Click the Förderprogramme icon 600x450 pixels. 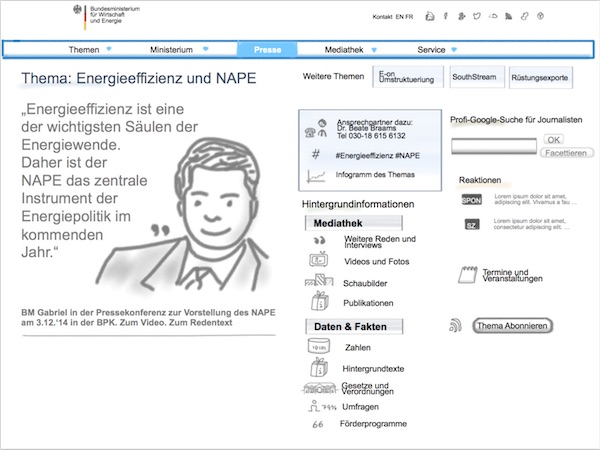point(318,424)
